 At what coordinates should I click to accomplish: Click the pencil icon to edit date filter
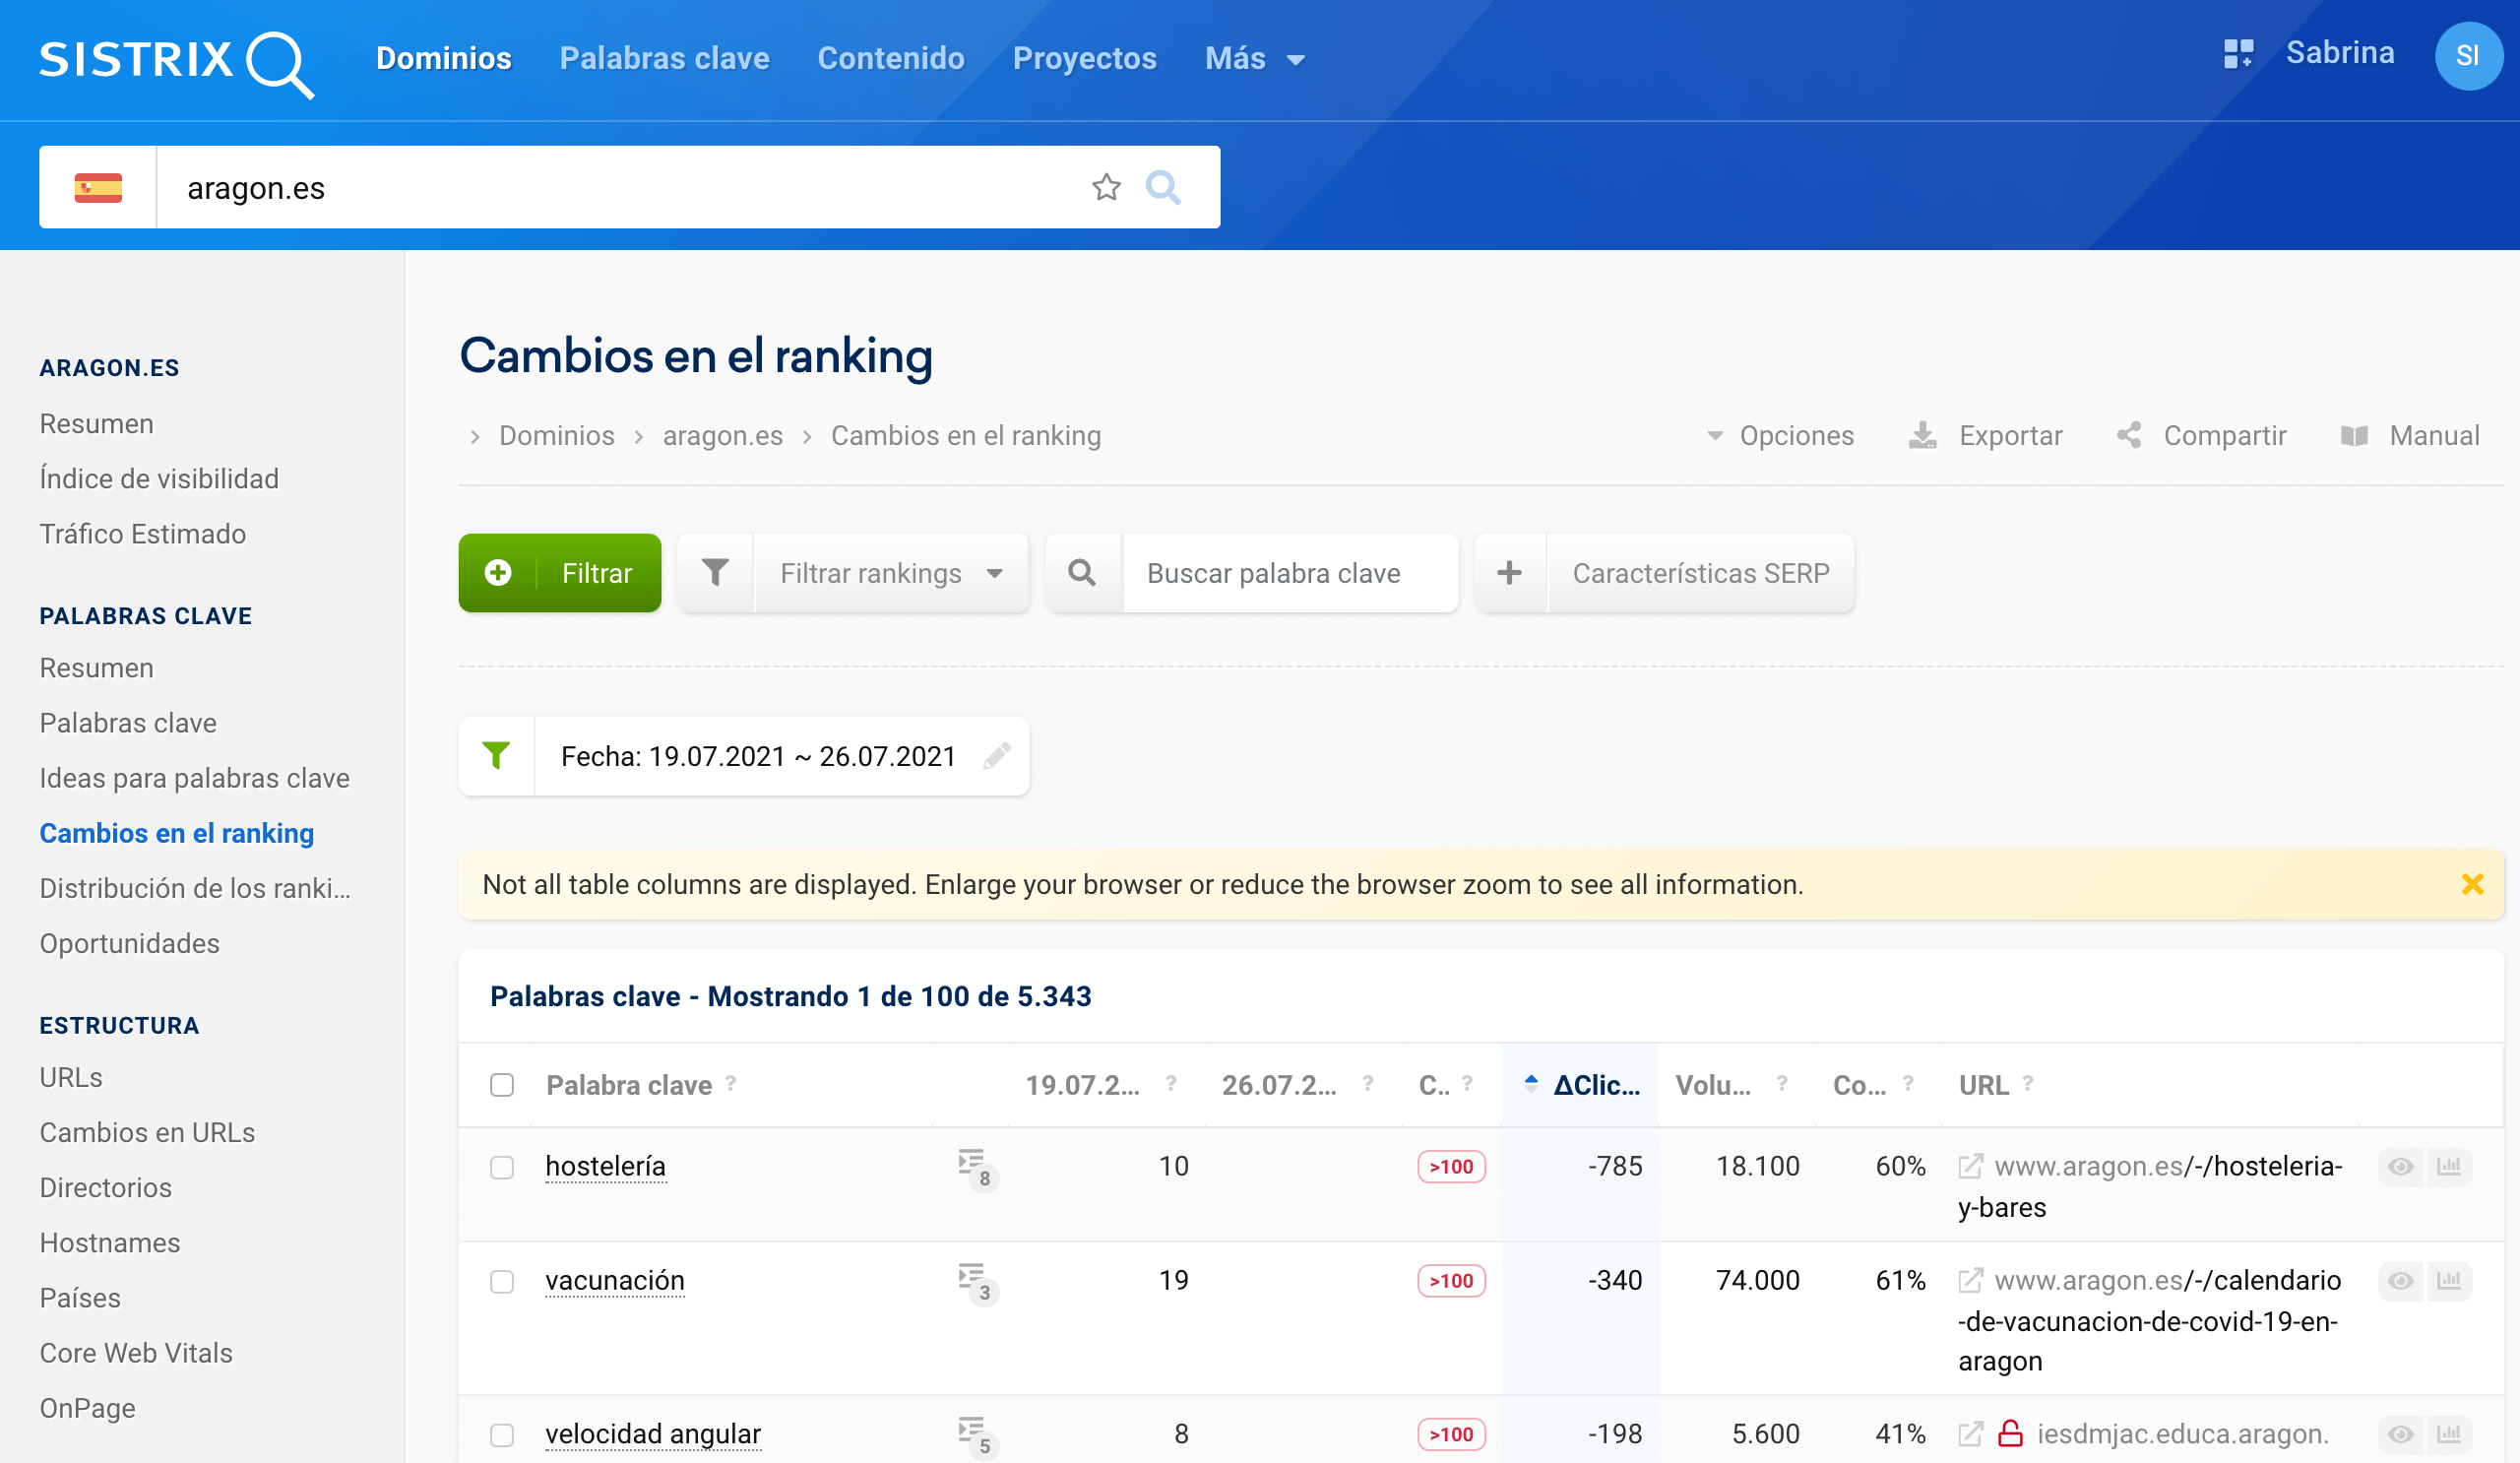[996, 756]
